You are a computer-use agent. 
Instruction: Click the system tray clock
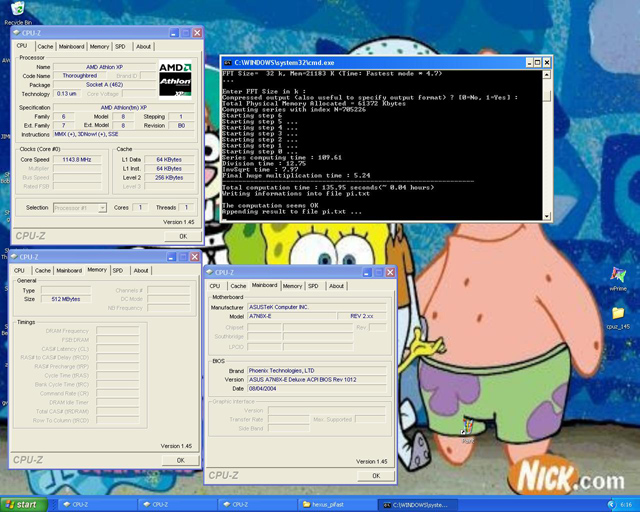[626, 505]
